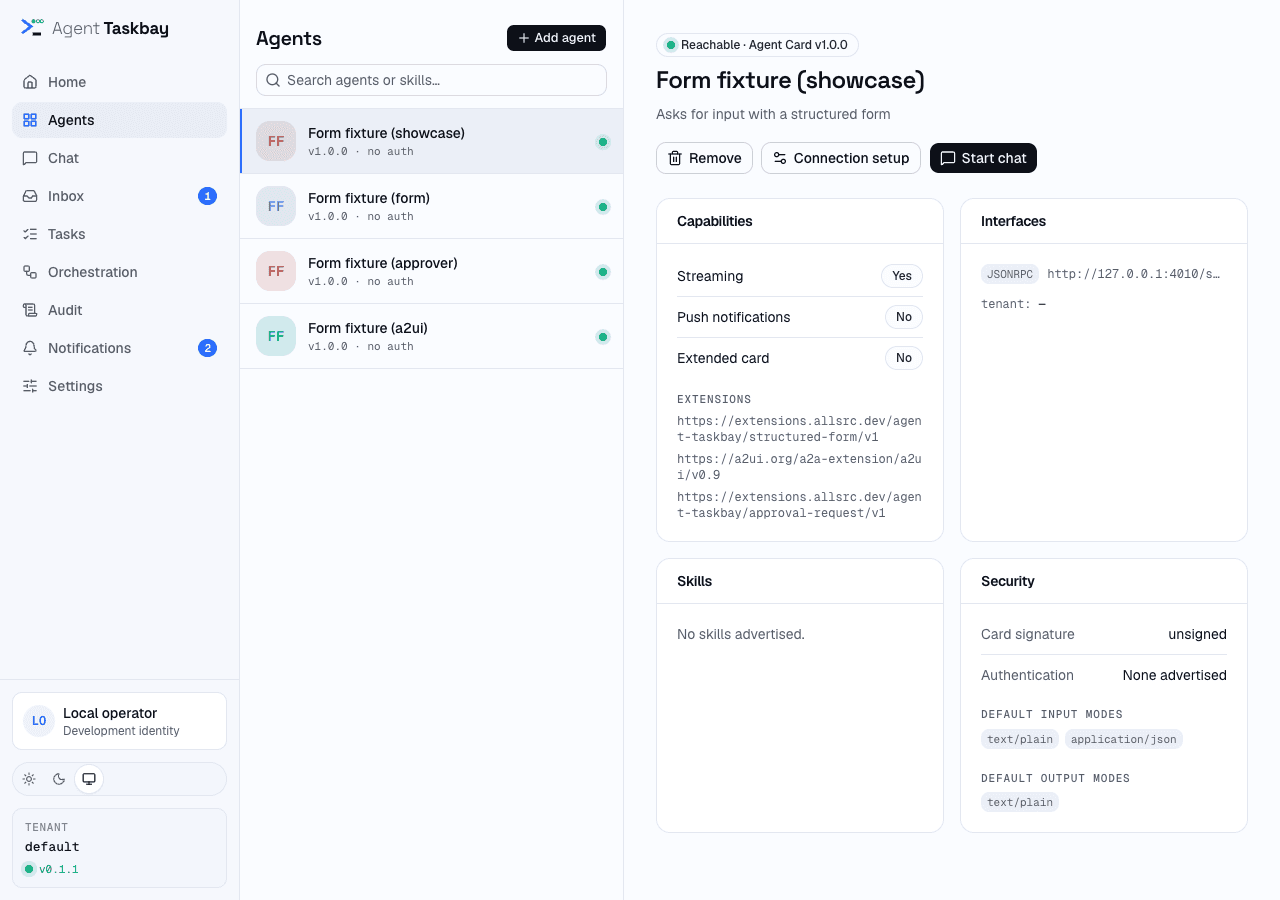Switch to light theme sun icon
Viewport: 1280px width, 900px height.
click(x=29, y=779)
